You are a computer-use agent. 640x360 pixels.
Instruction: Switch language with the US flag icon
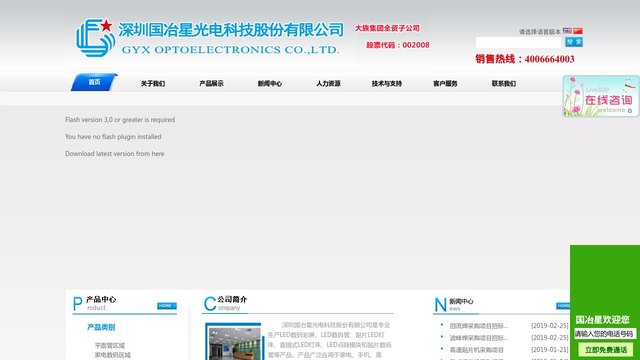[567, 31]
